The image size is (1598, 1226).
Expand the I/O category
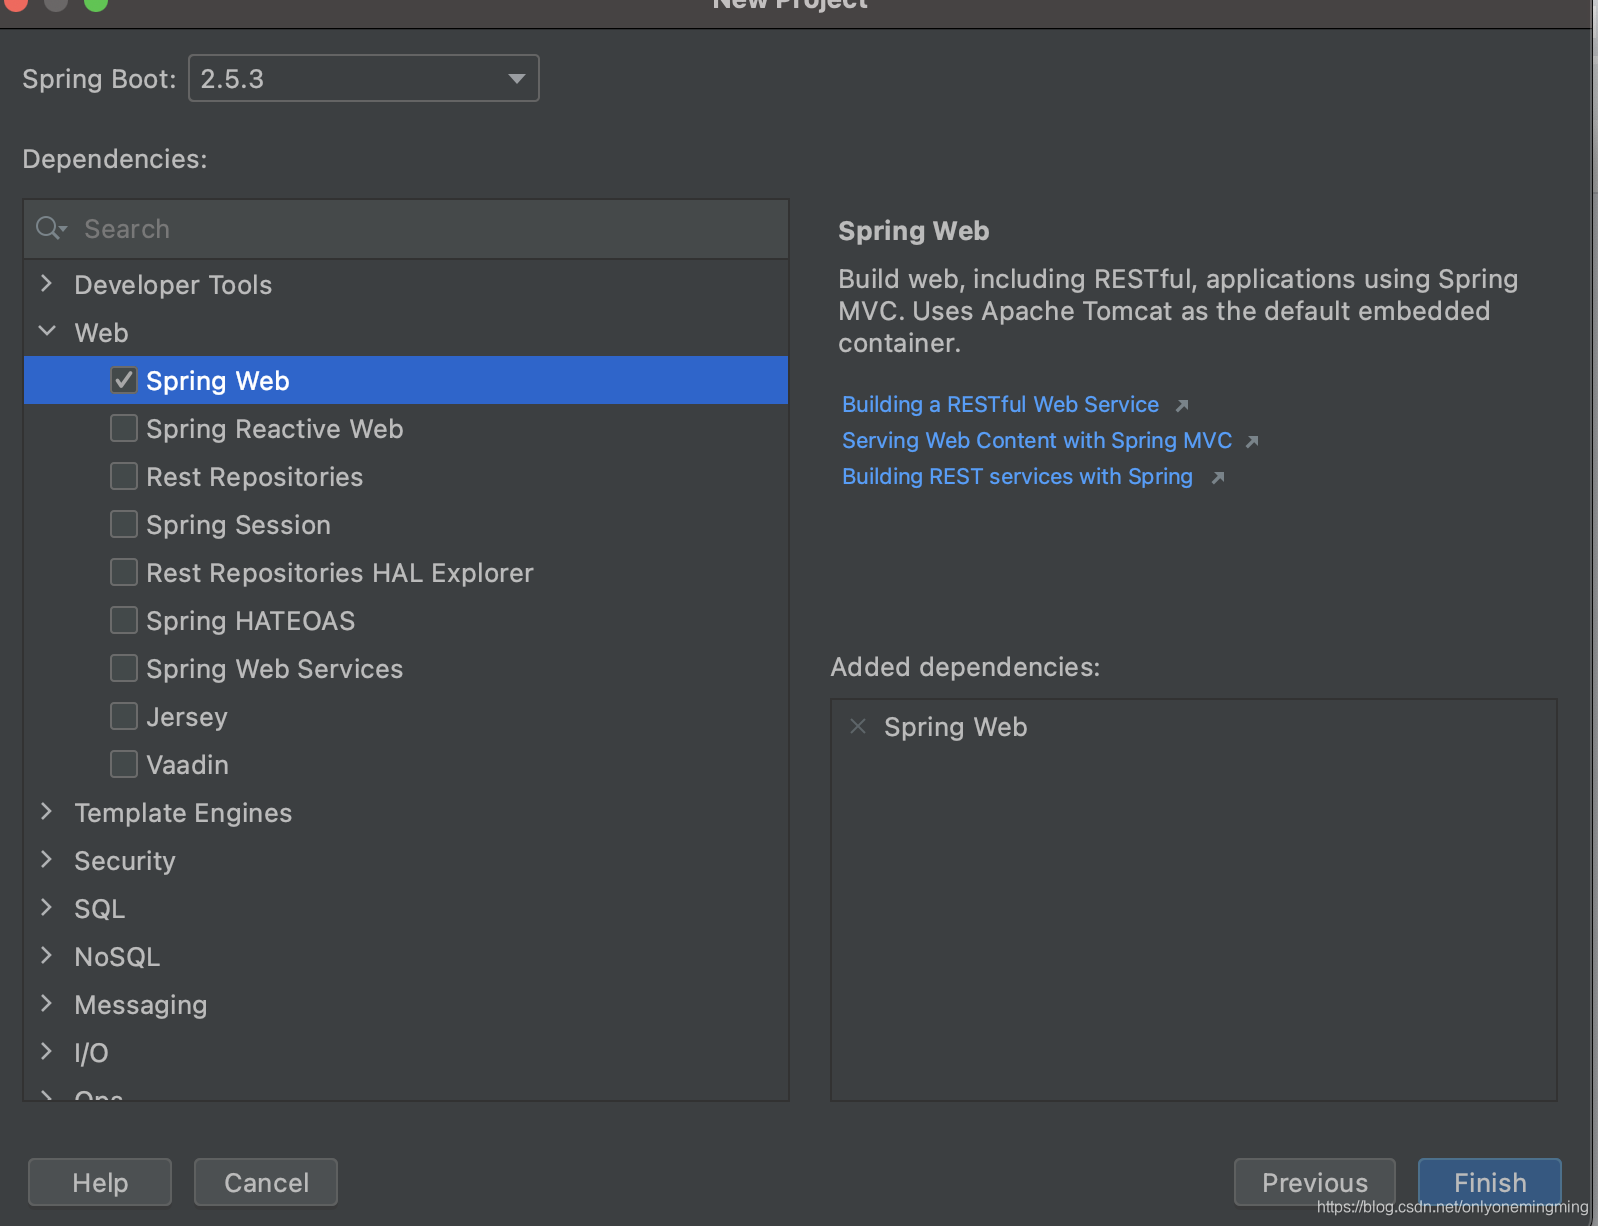pos(46,1052)
